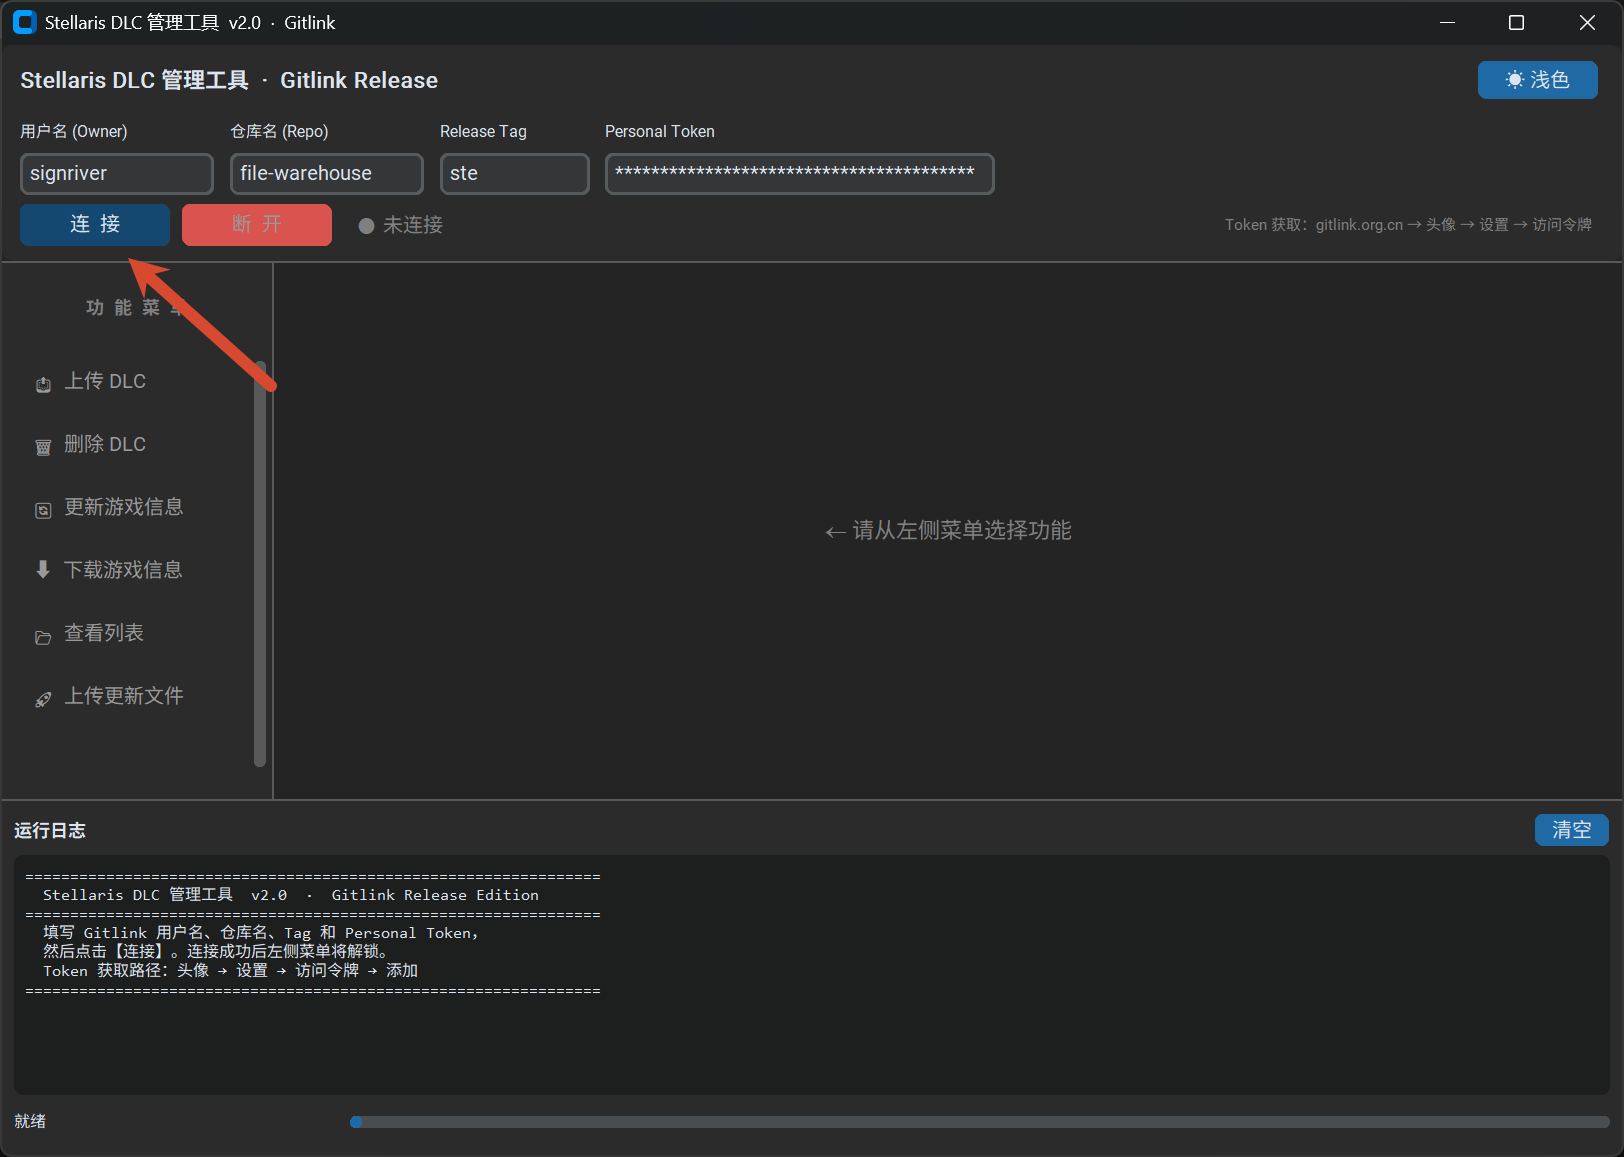Close the Stellaris DLC window
The height and width of the screenshot is (1157, 1624).
1587,22
